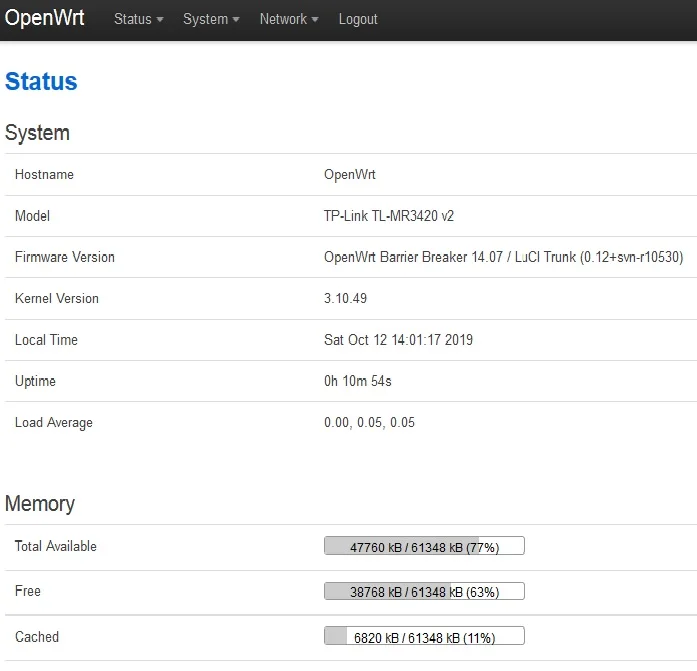The width and height of the screenshot is (697, 671).
Task: Open the Status menu
Action: pos(138,19)
